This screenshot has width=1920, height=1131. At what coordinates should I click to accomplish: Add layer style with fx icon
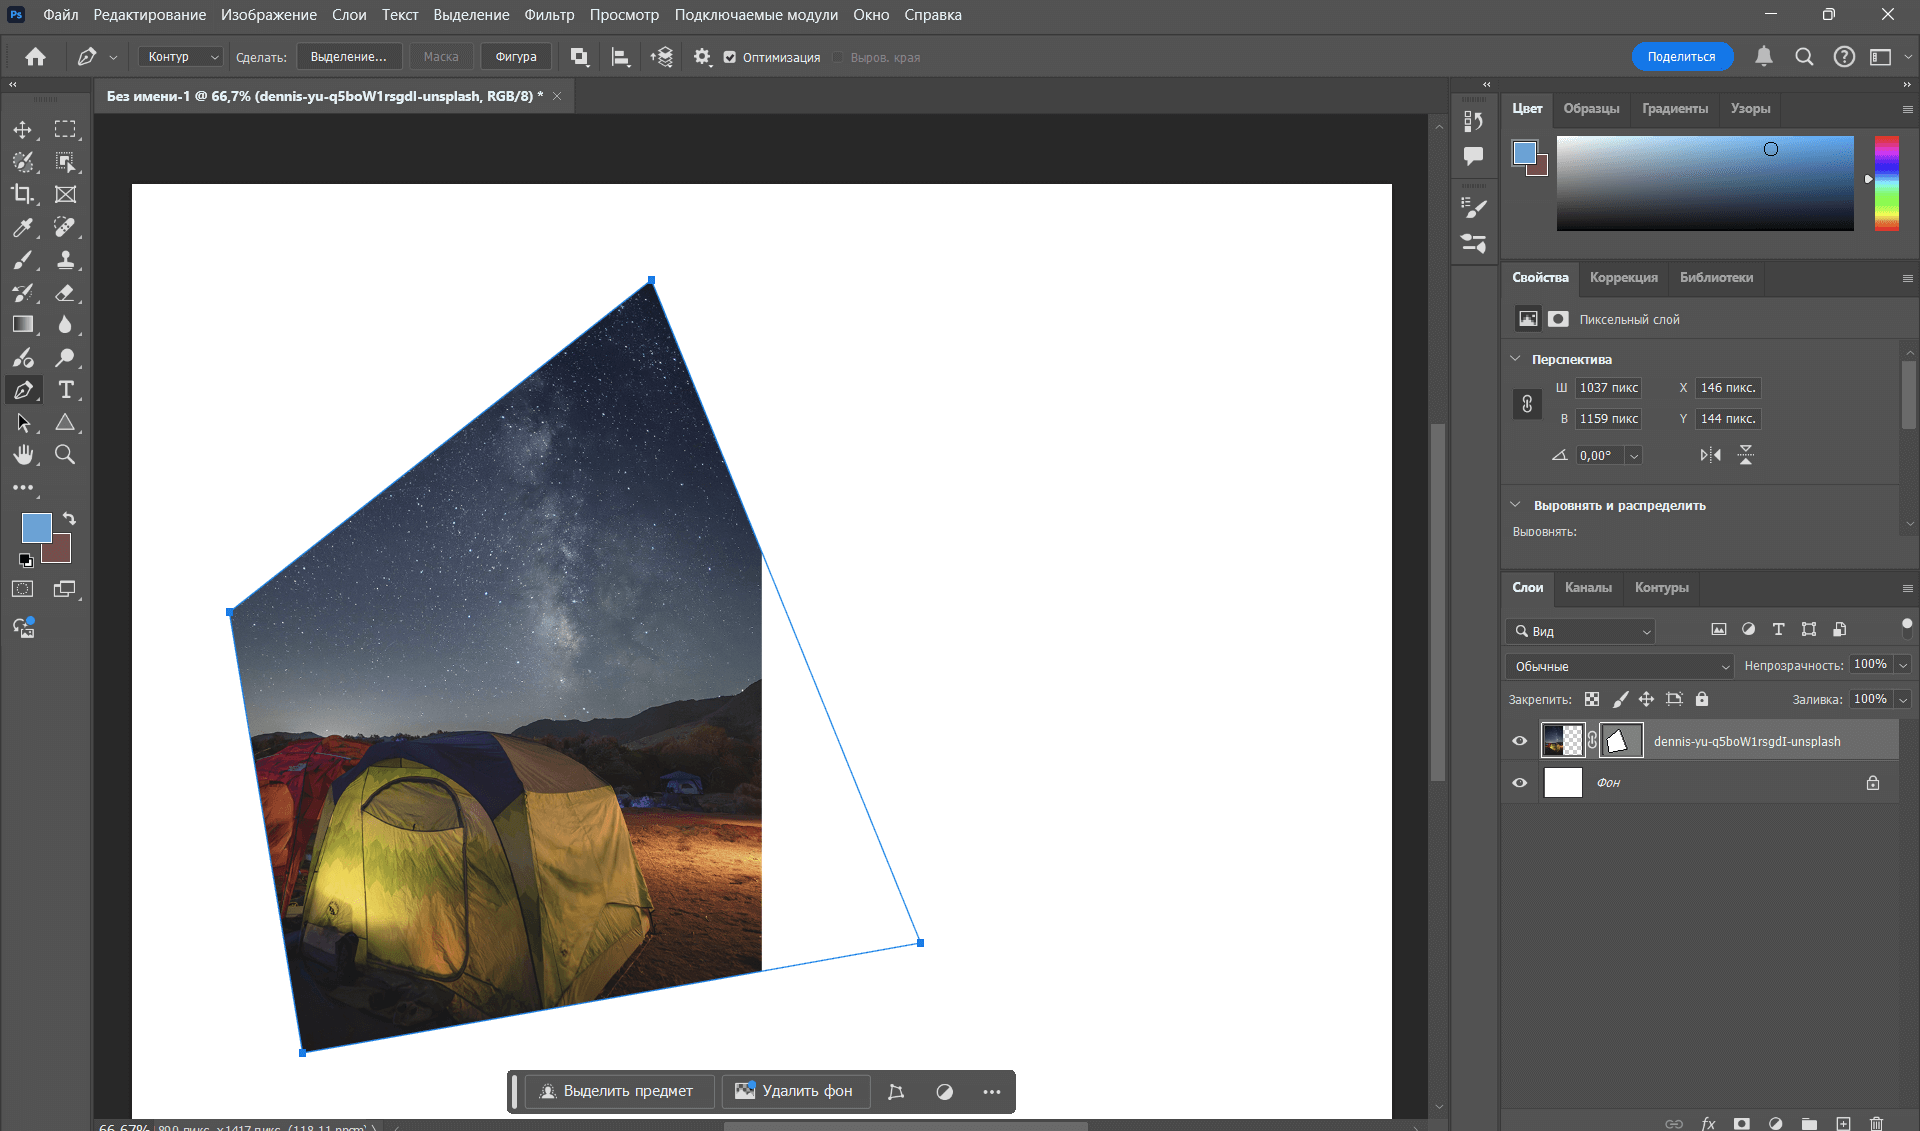1708,1123
